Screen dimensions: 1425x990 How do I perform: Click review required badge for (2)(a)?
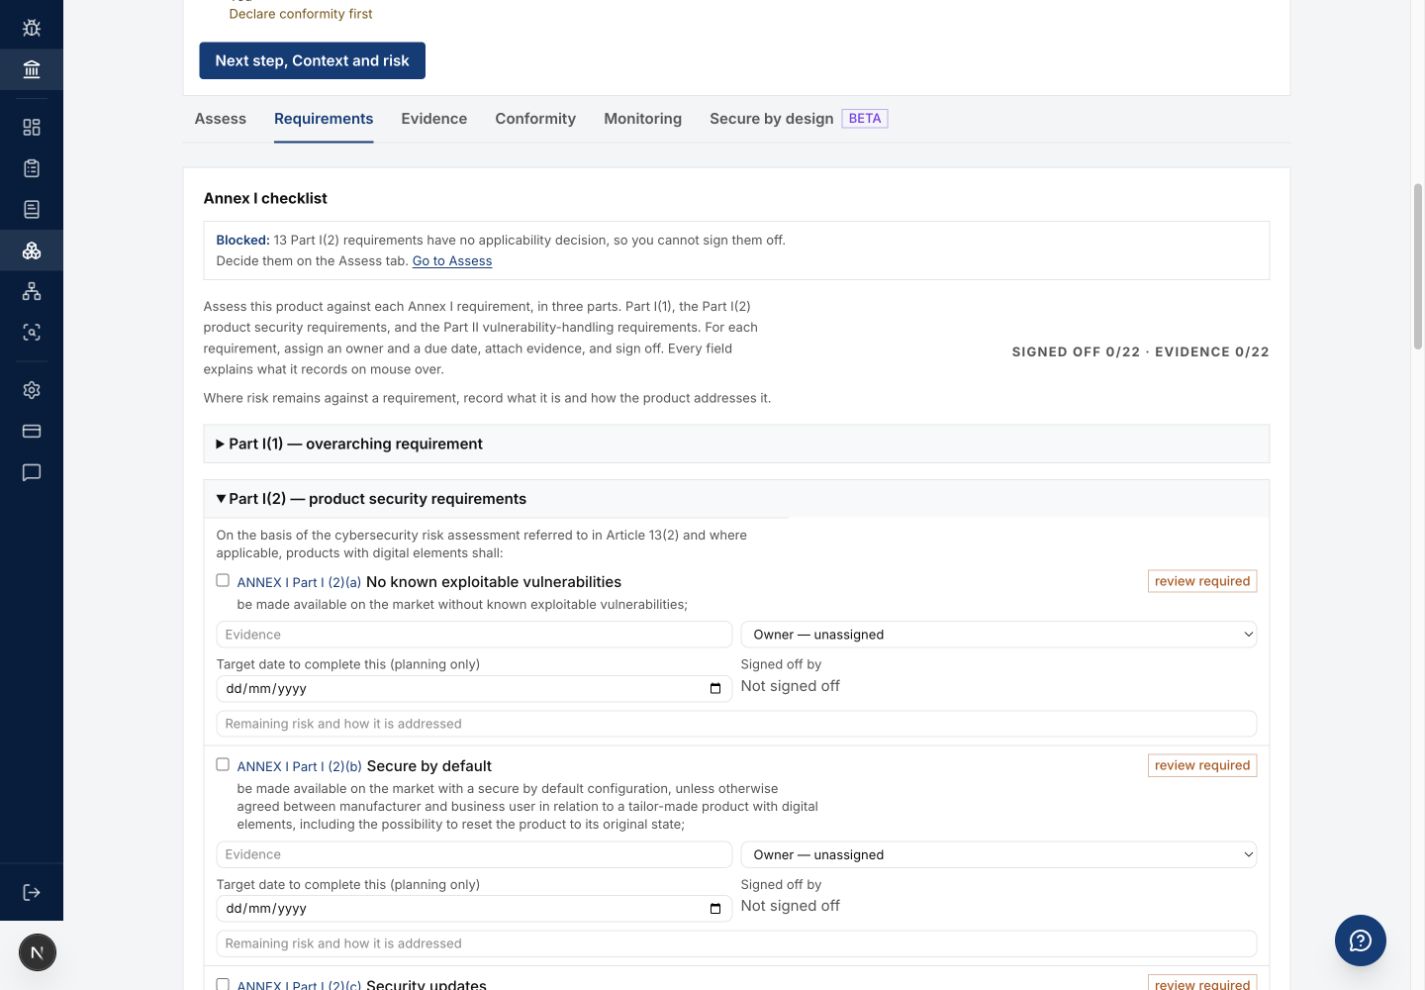(x=1202, y=581)
